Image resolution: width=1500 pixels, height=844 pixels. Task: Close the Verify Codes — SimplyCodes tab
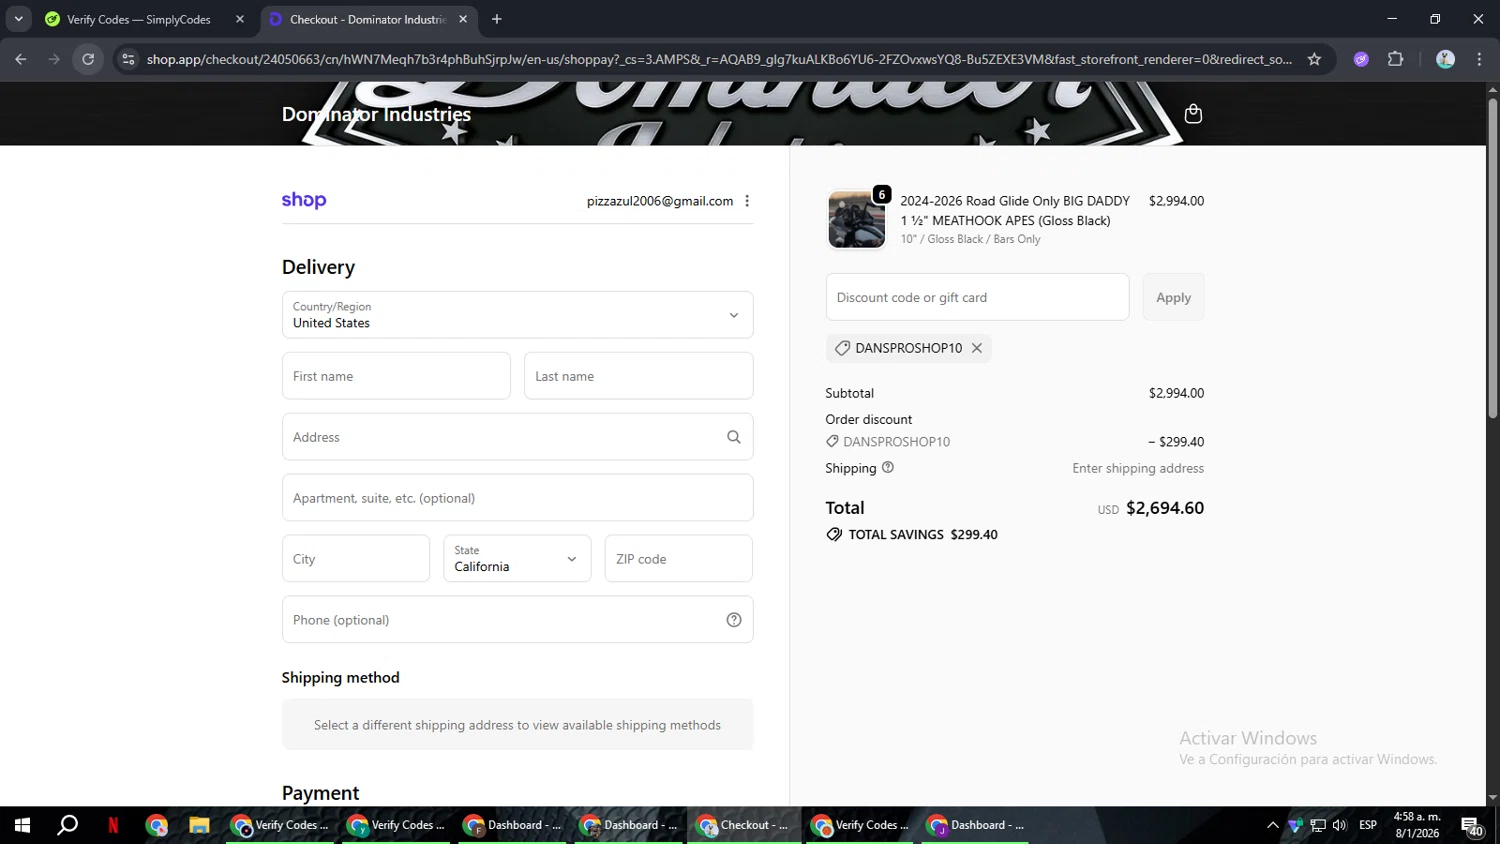pos(240,19)
